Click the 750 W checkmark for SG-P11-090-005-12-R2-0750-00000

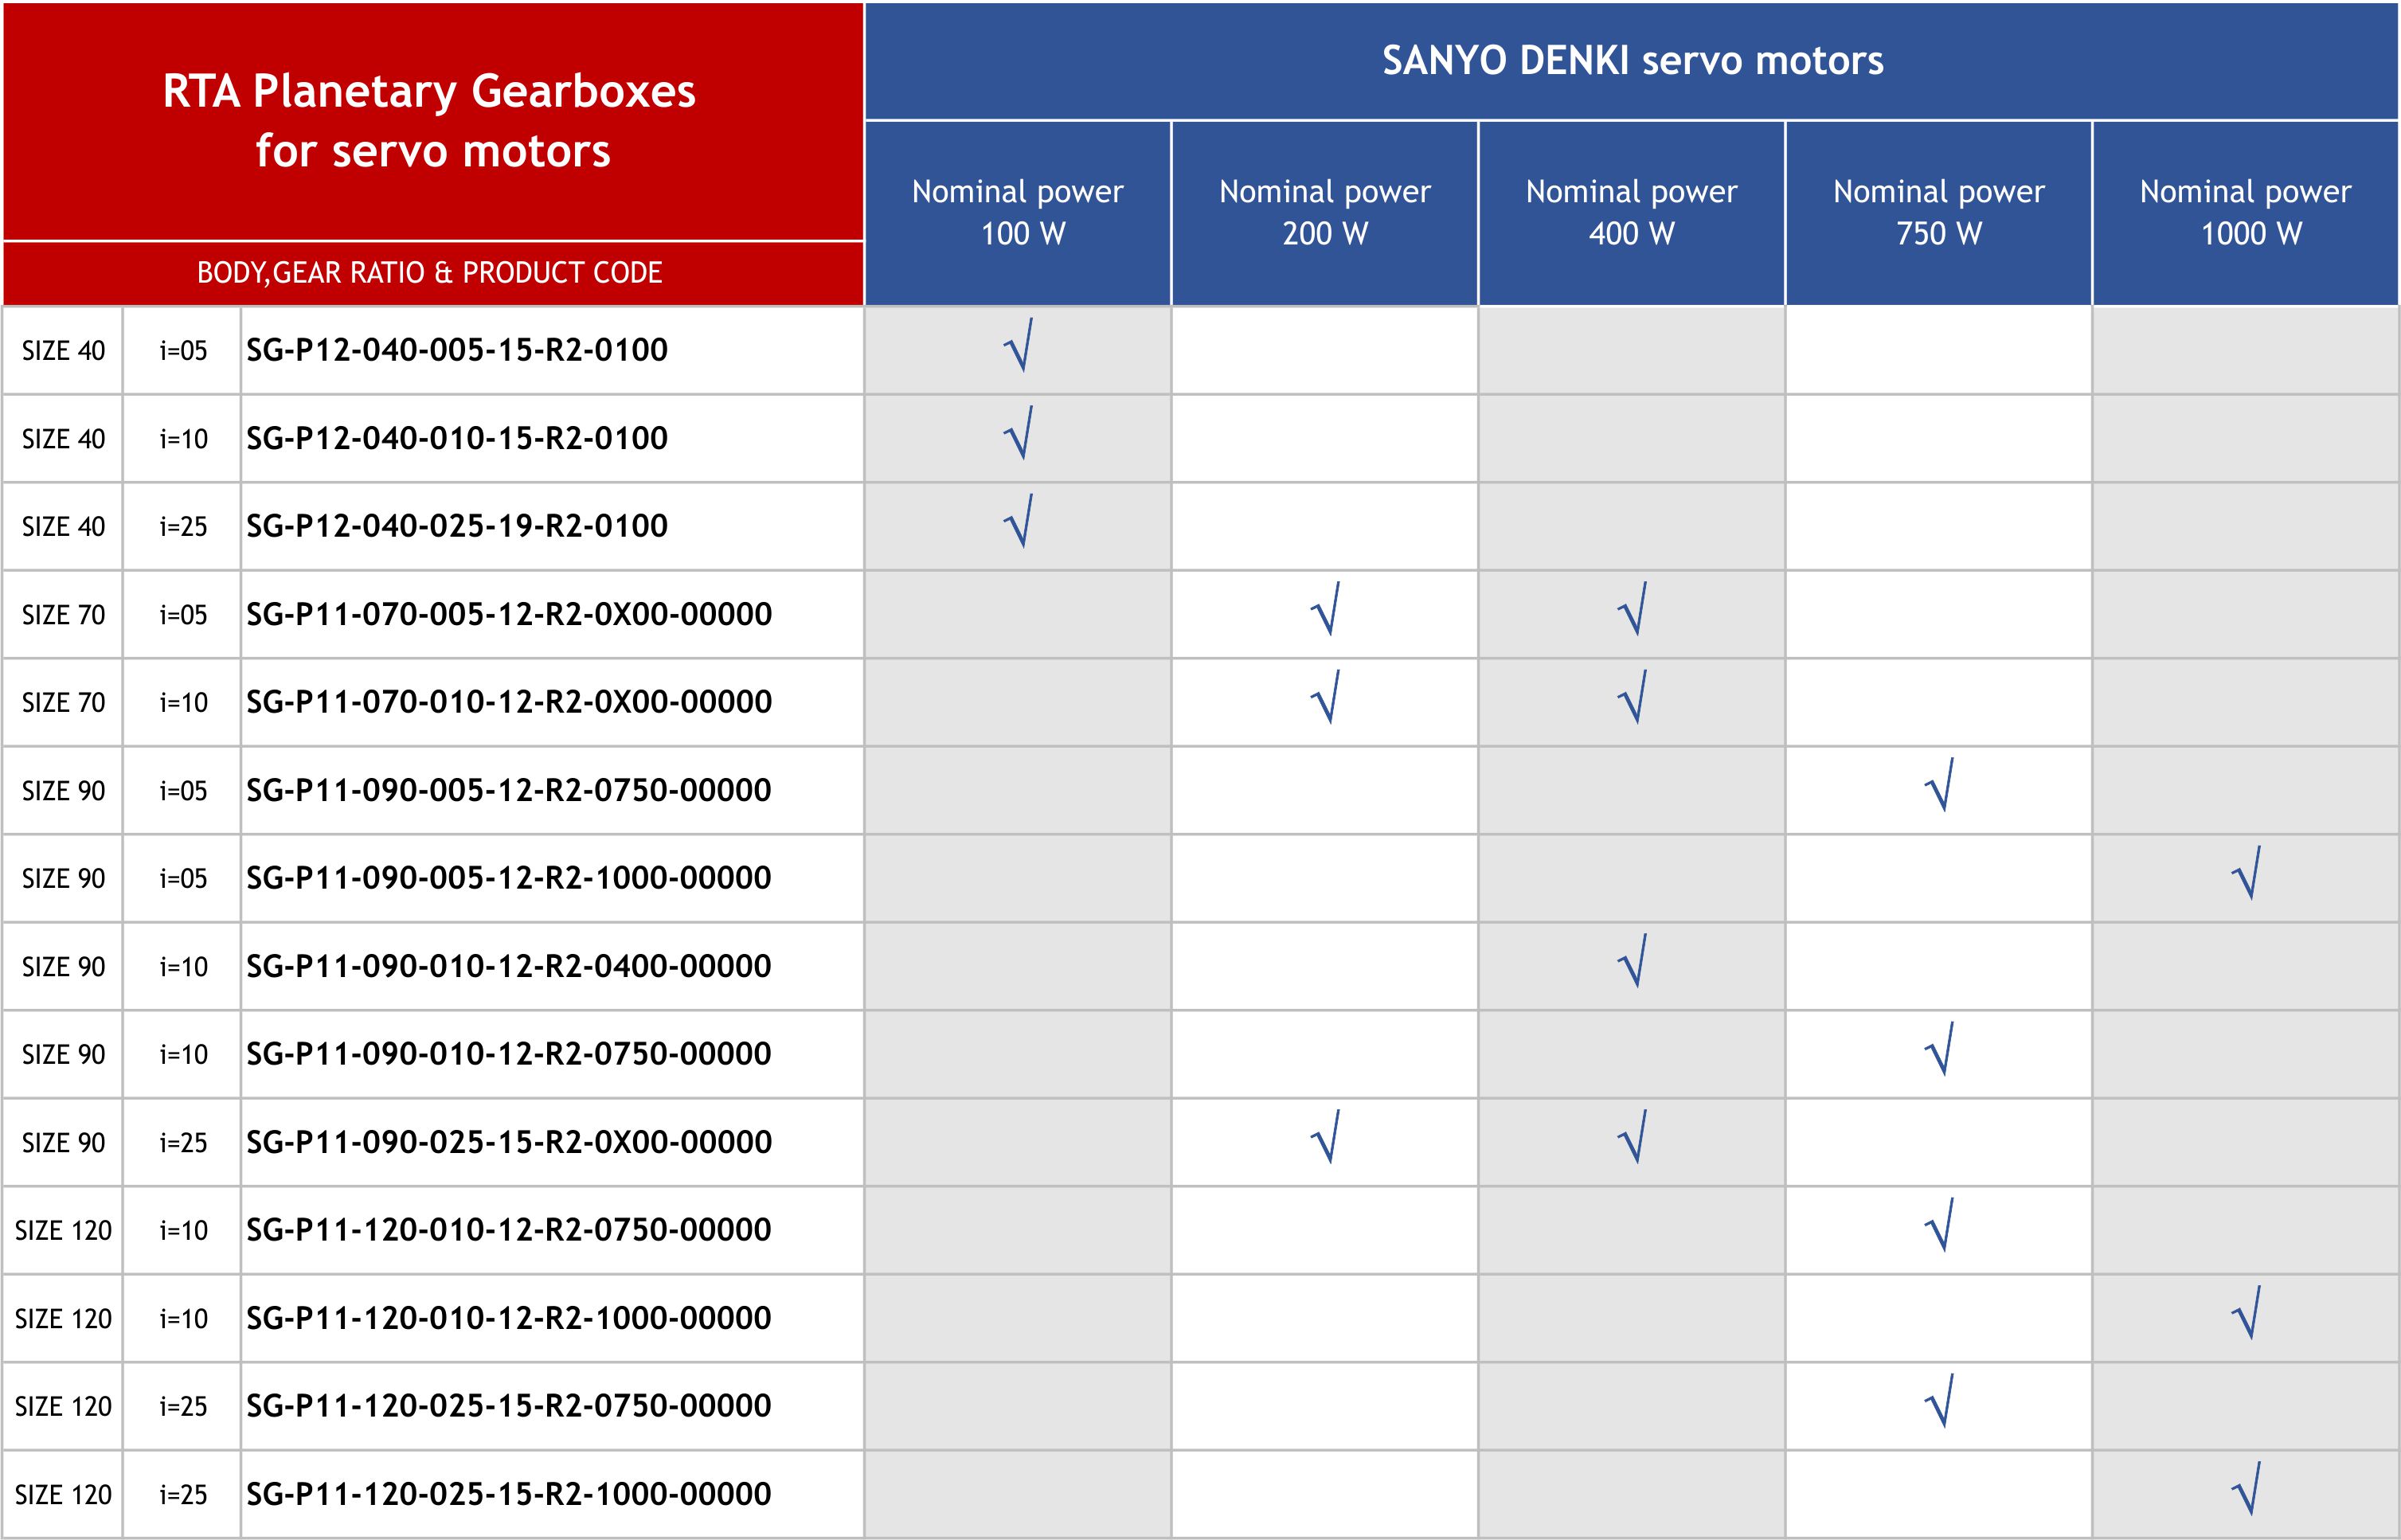[x=1940, y=785]
